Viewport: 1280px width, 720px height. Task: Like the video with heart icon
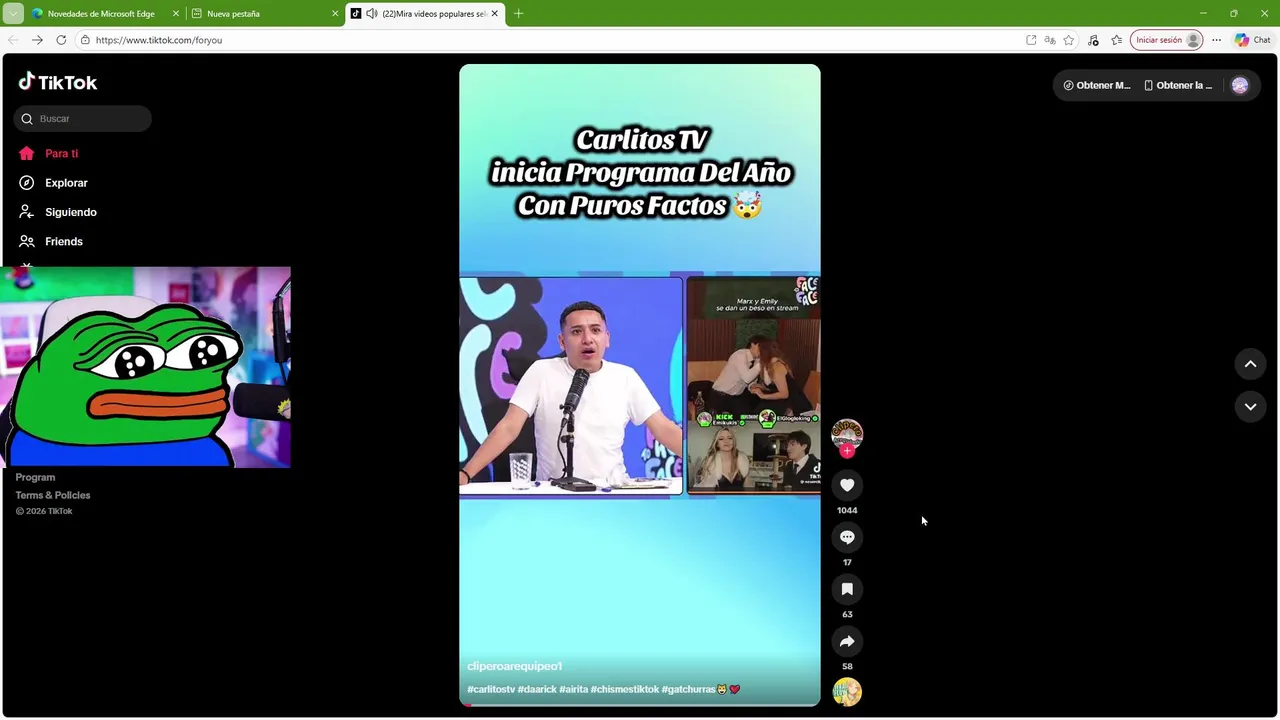(847, 485)
